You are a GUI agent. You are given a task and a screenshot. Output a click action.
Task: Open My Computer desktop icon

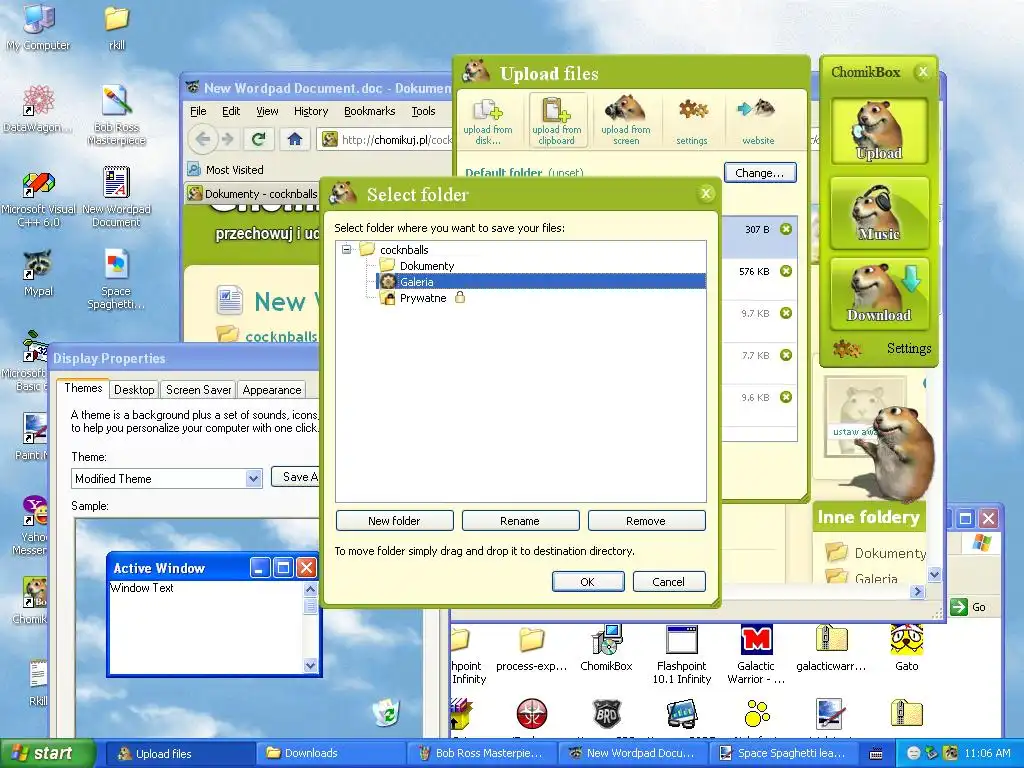click(38, 27)
